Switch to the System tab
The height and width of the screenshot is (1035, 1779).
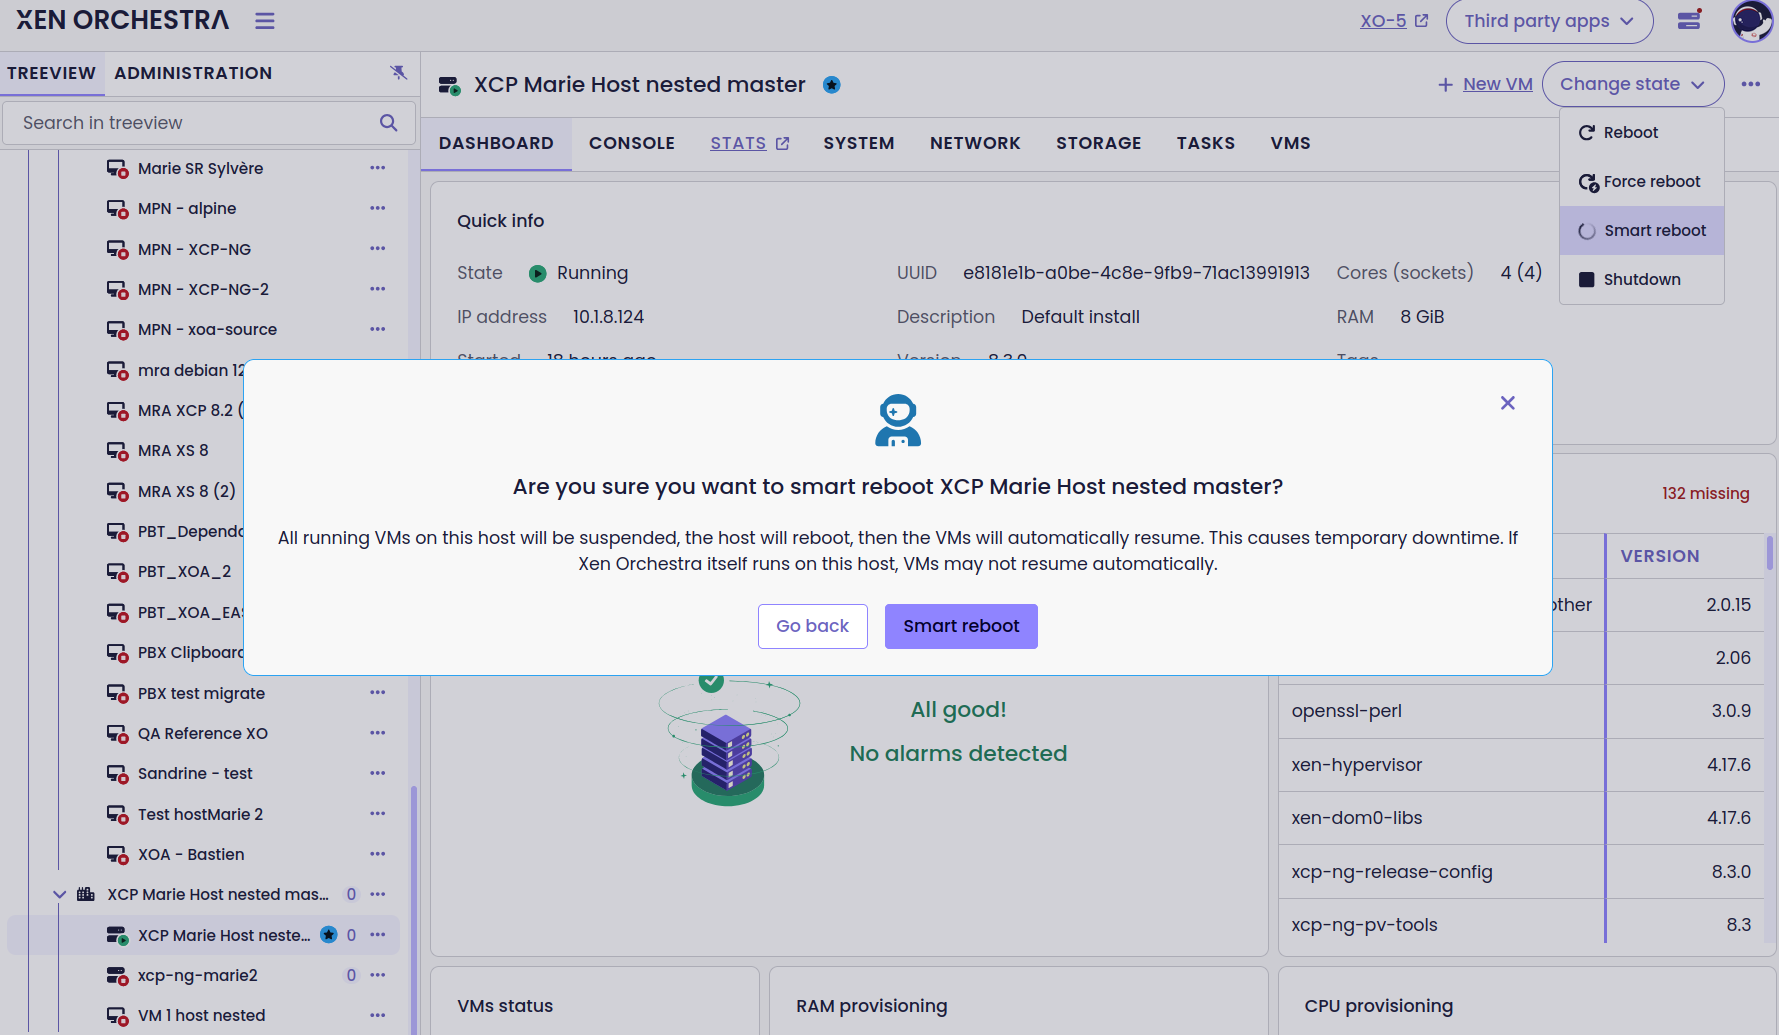tap(859, 143)
